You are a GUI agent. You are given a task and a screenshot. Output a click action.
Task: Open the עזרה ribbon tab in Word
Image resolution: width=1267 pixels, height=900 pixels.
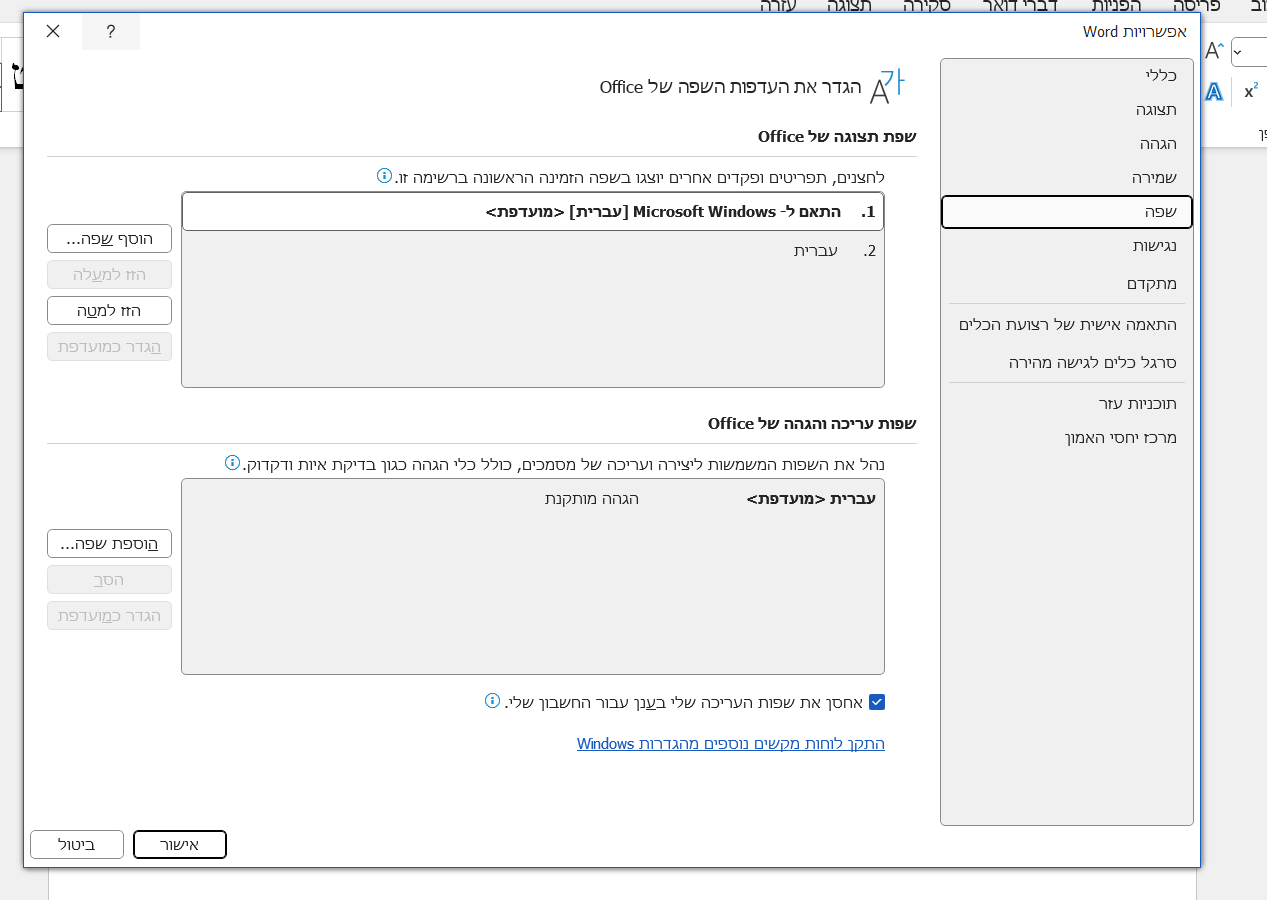[x=779, y=5]
